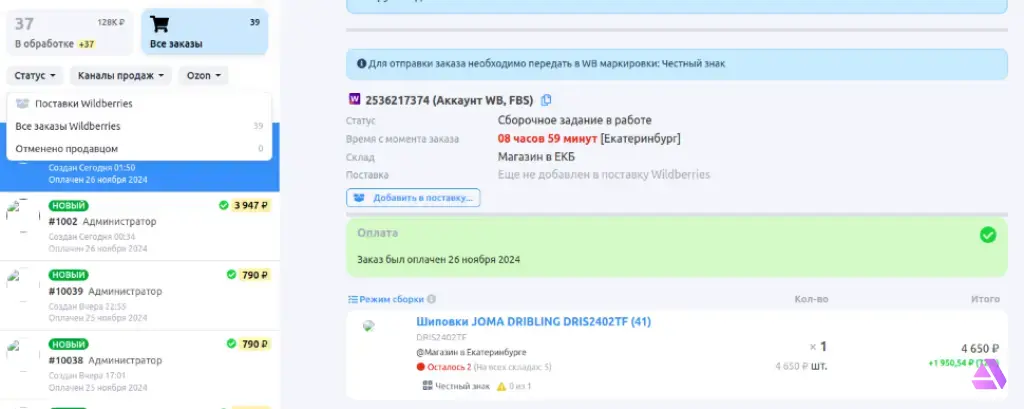This screenshot has height=409, width=1024.
Task: Open the Каналы продаж dropdown
Action: tap(121, 76)
